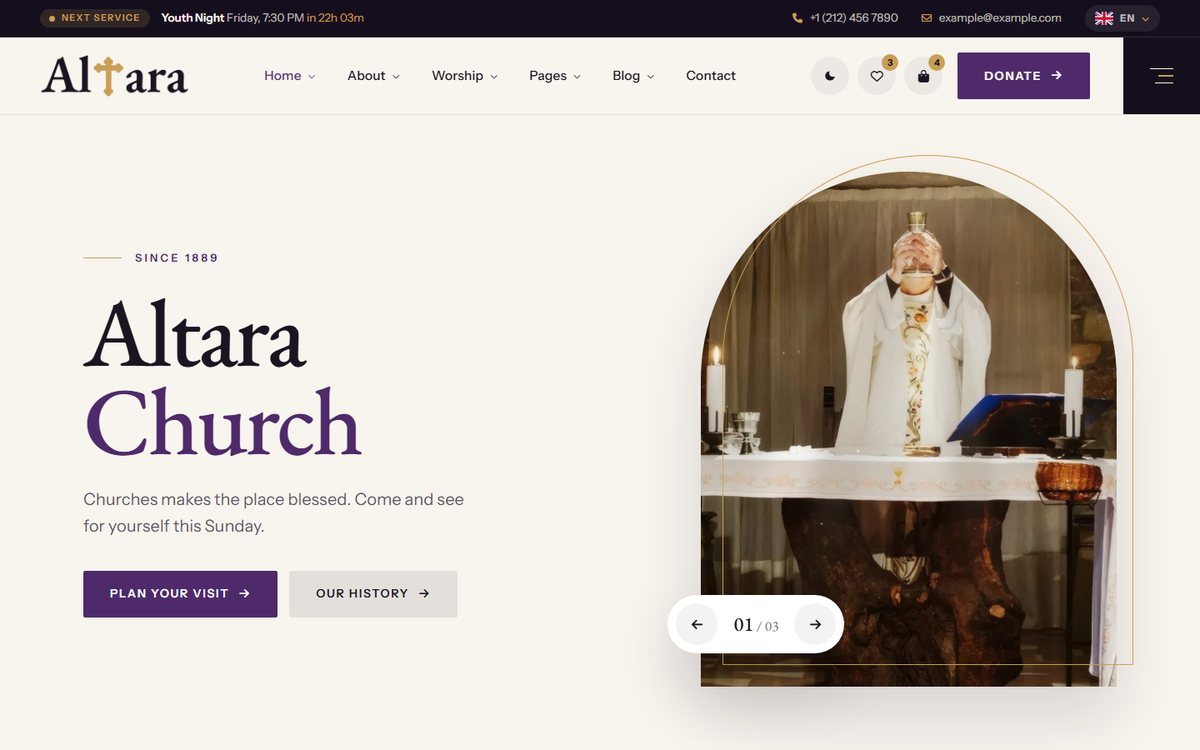Click the Next Service badge
Screen dimensions: 1200x750
point(95,18)
